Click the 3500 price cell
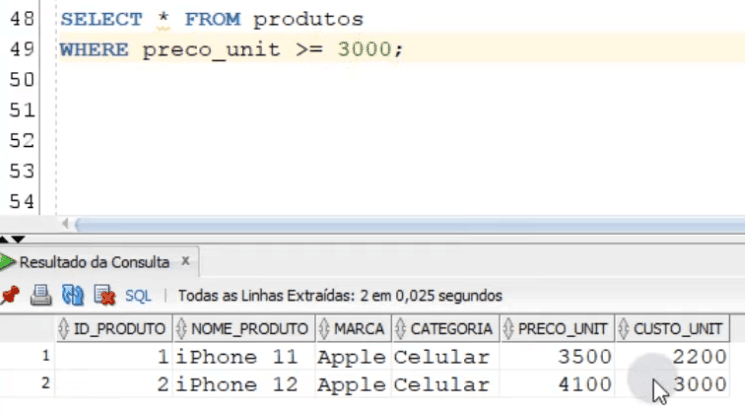The height and width of the screenshot is (416, 745). click(x=557, y=357)
